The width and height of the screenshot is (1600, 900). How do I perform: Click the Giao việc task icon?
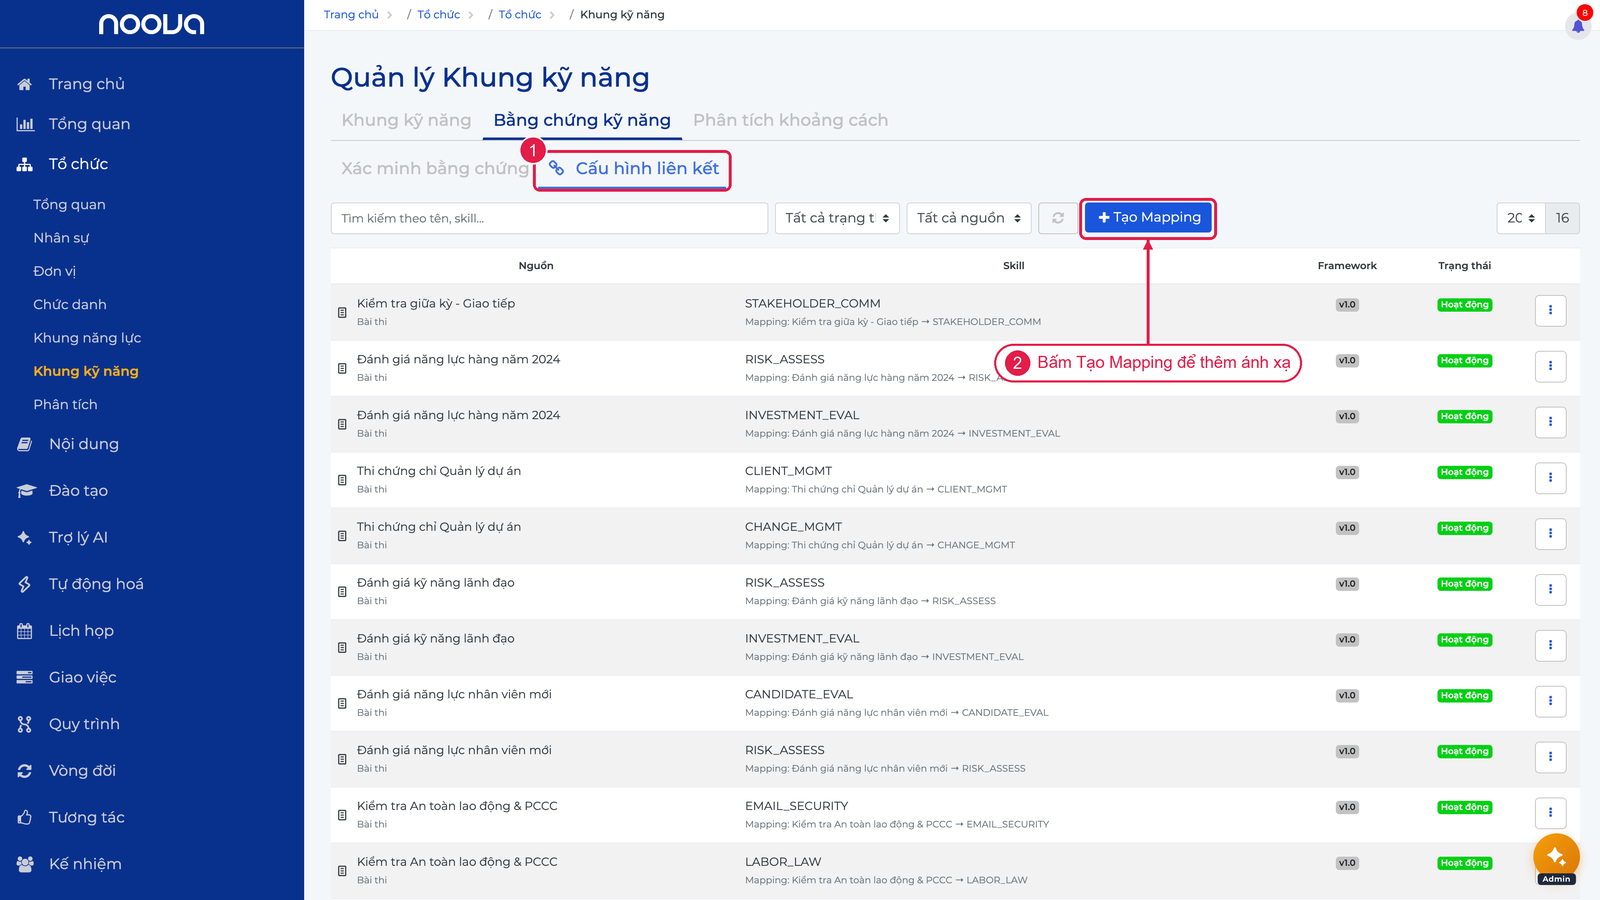(25, 677)
